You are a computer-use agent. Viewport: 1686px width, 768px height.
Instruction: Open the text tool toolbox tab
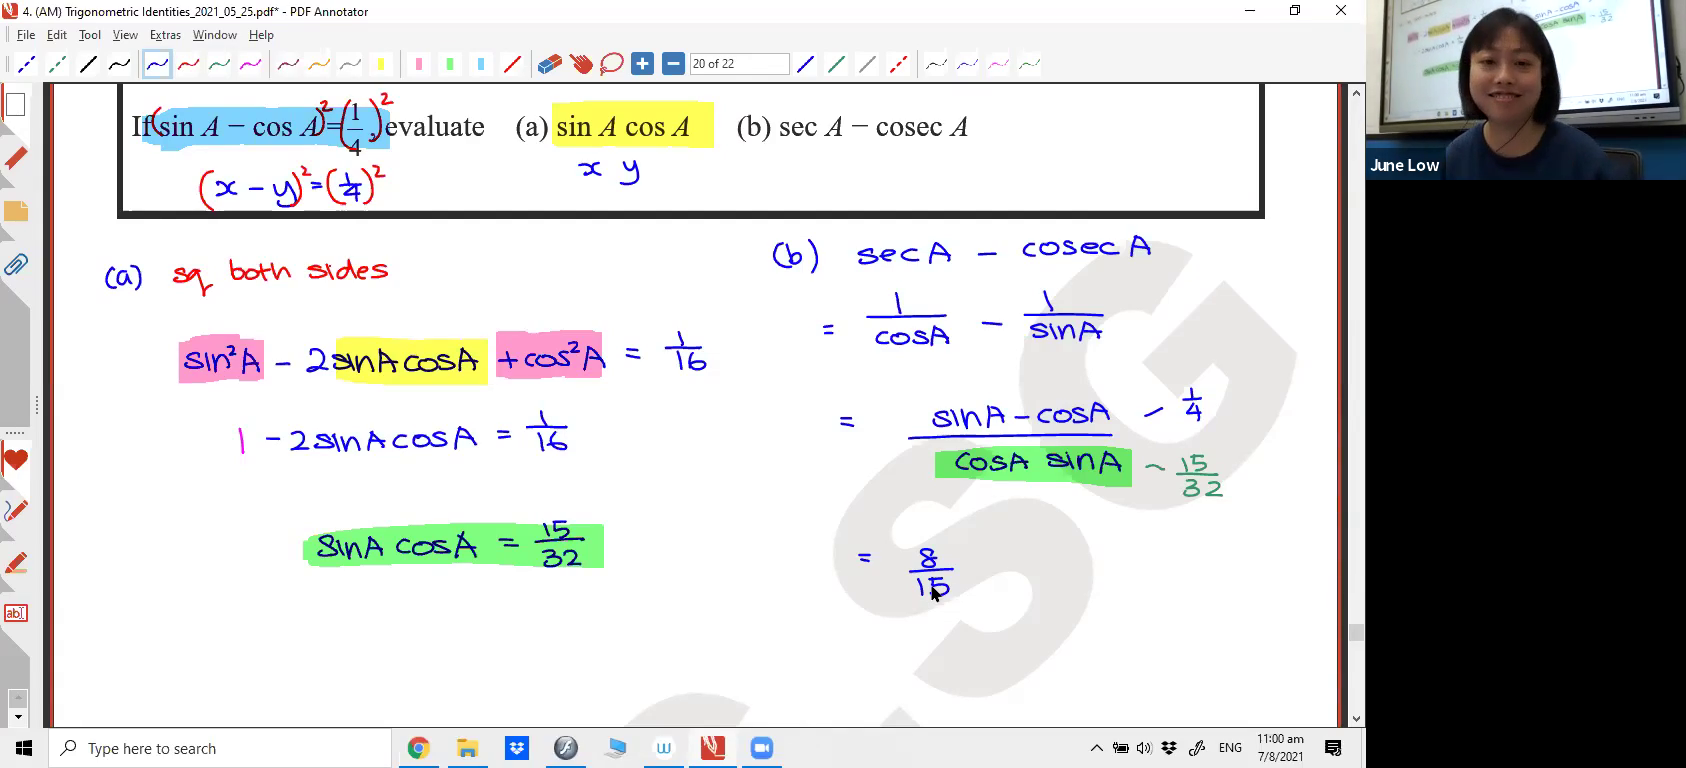(15, 613)
